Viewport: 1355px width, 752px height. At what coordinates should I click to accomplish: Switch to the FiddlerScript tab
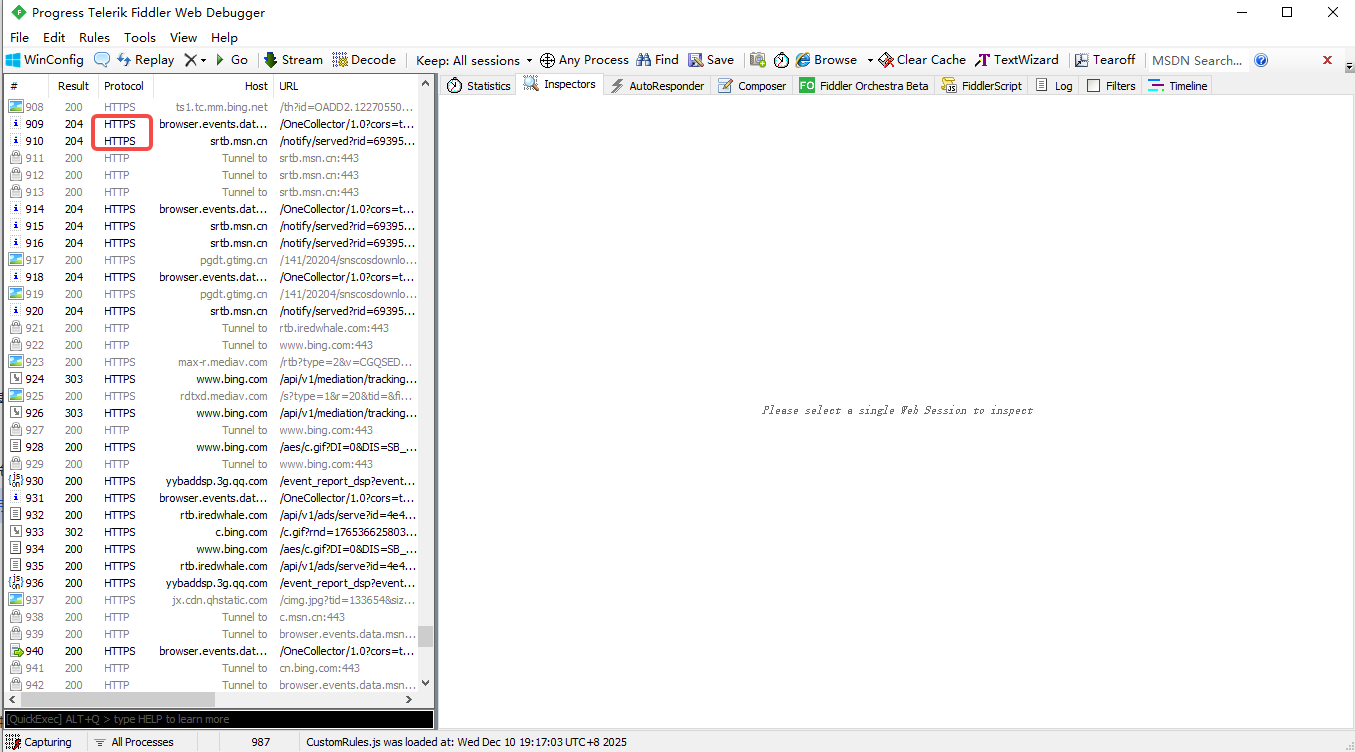pos(981,86)
